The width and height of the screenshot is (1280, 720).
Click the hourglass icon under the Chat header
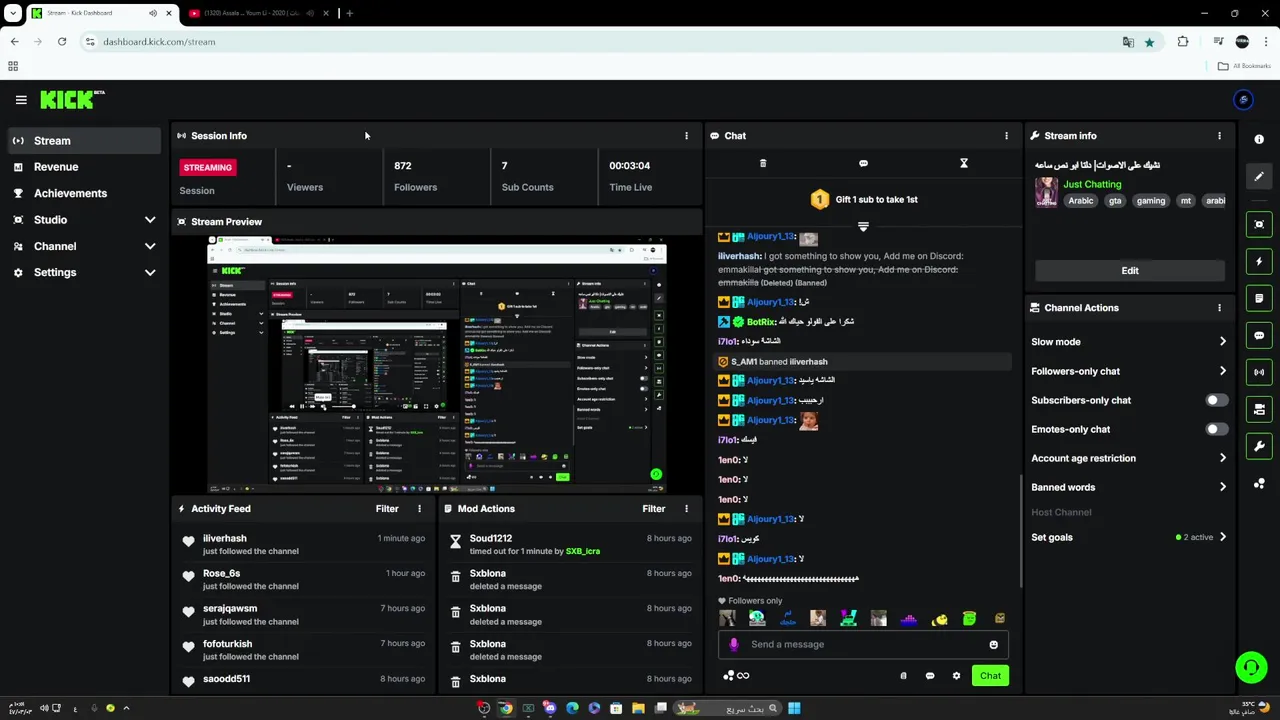click(x=964, y=163)
